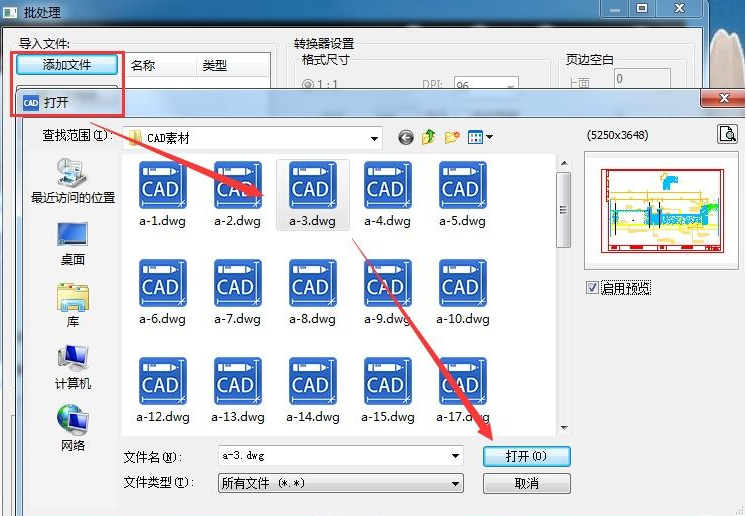
Task: Select the a-5.dwg CAD file icon
Action: [x=463, y=185]
